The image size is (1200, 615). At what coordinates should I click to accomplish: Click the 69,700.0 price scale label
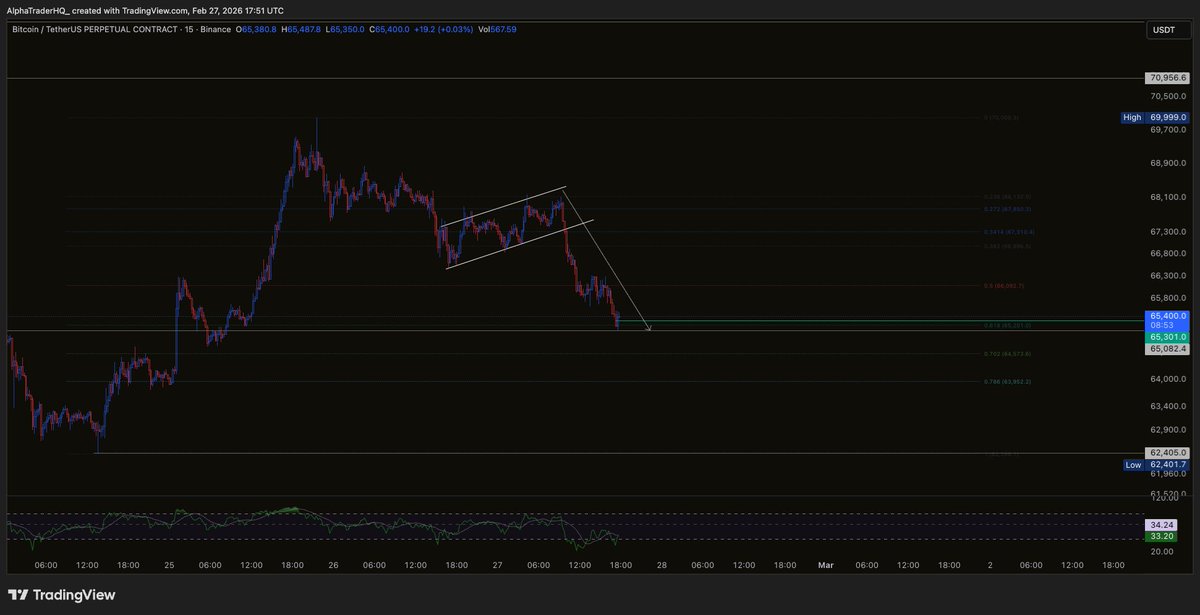click(x=1168, y=130)
